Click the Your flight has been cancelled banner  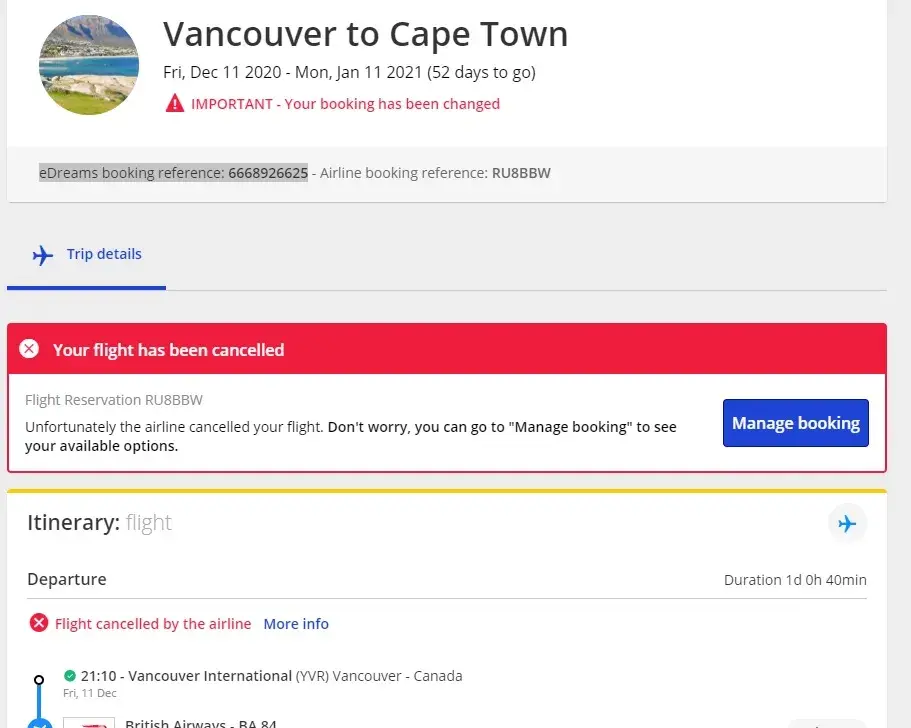click(x=168, y=350)
